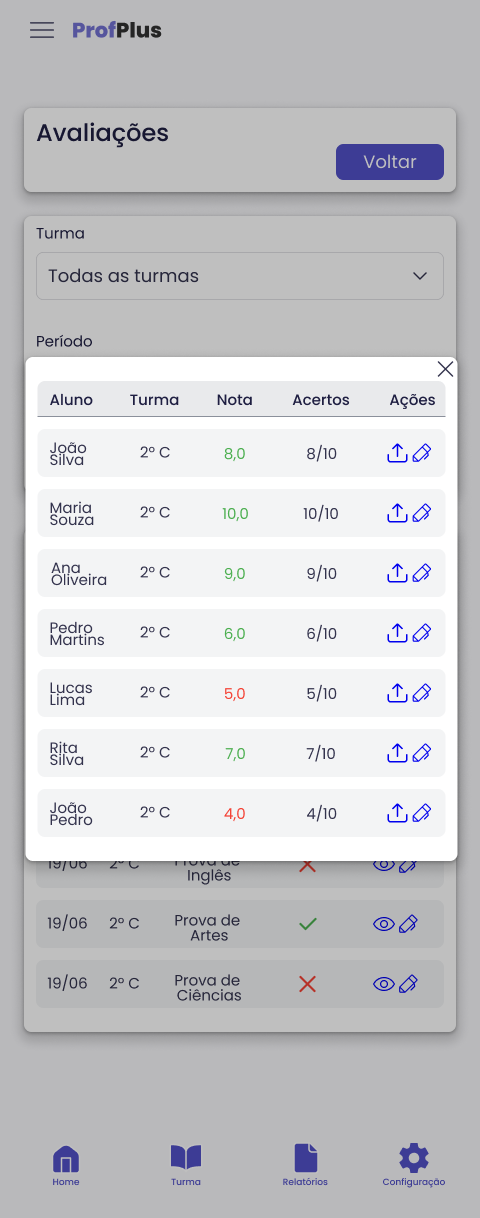Upload file for João Silva
Viewport: 480px width, 1218px height.
397,453
